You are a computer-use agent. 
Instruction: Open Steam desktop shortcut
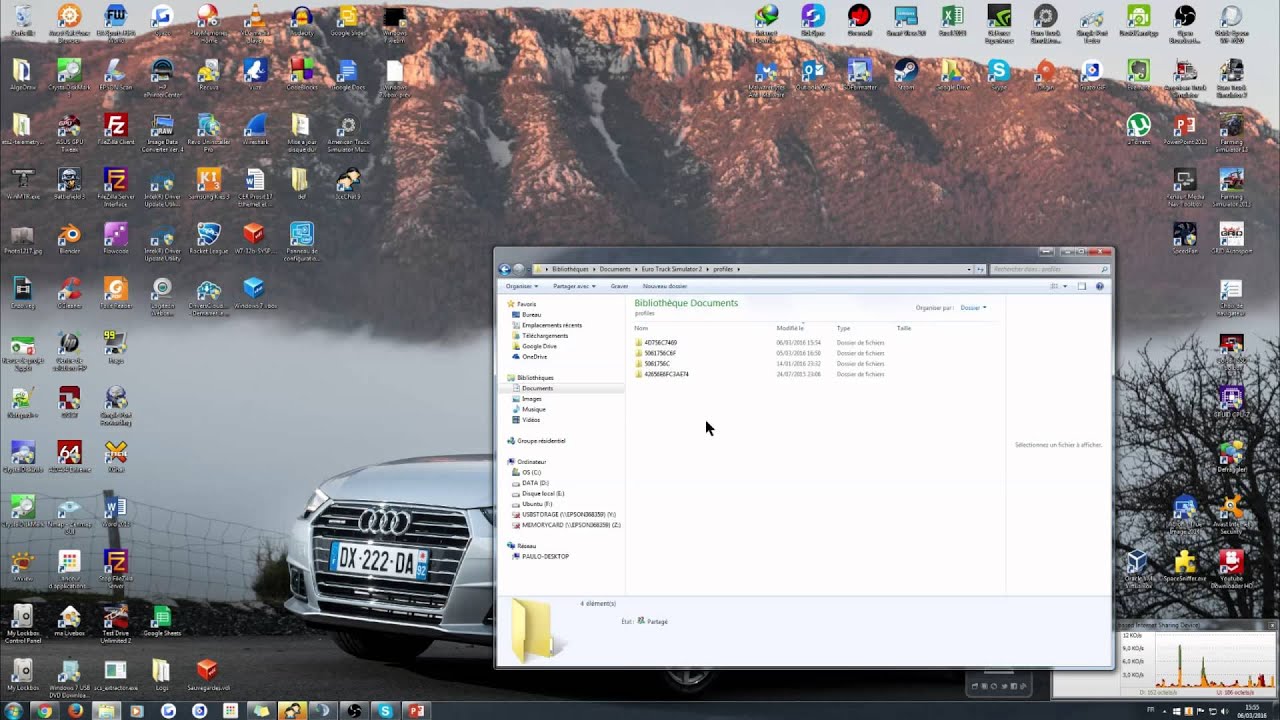click(906, 74)
